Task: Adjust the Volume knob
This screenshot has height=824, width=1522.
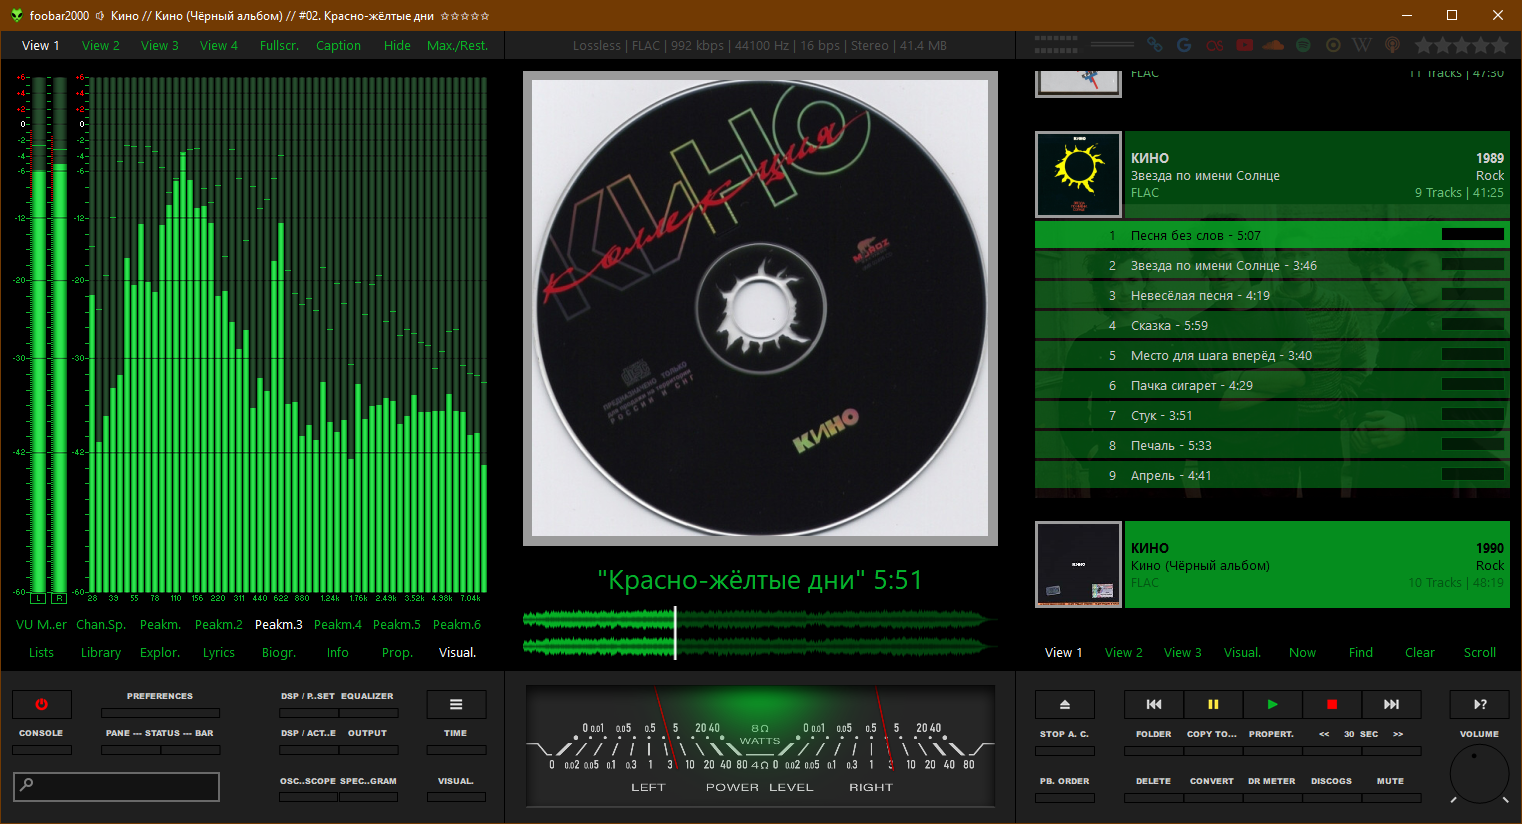Action: [x=1479, y=774]
